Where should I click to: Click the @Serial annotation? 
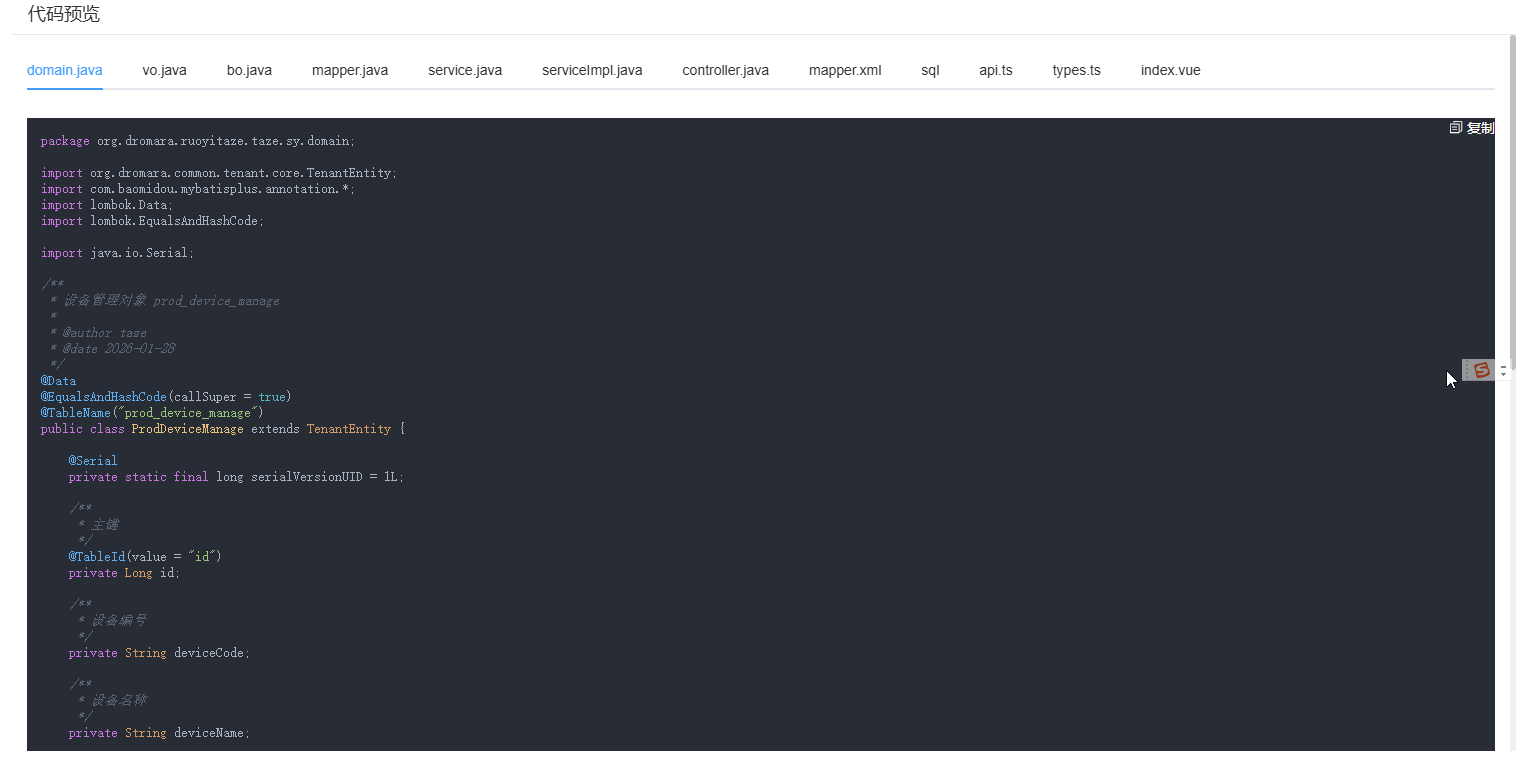point(93,461)
